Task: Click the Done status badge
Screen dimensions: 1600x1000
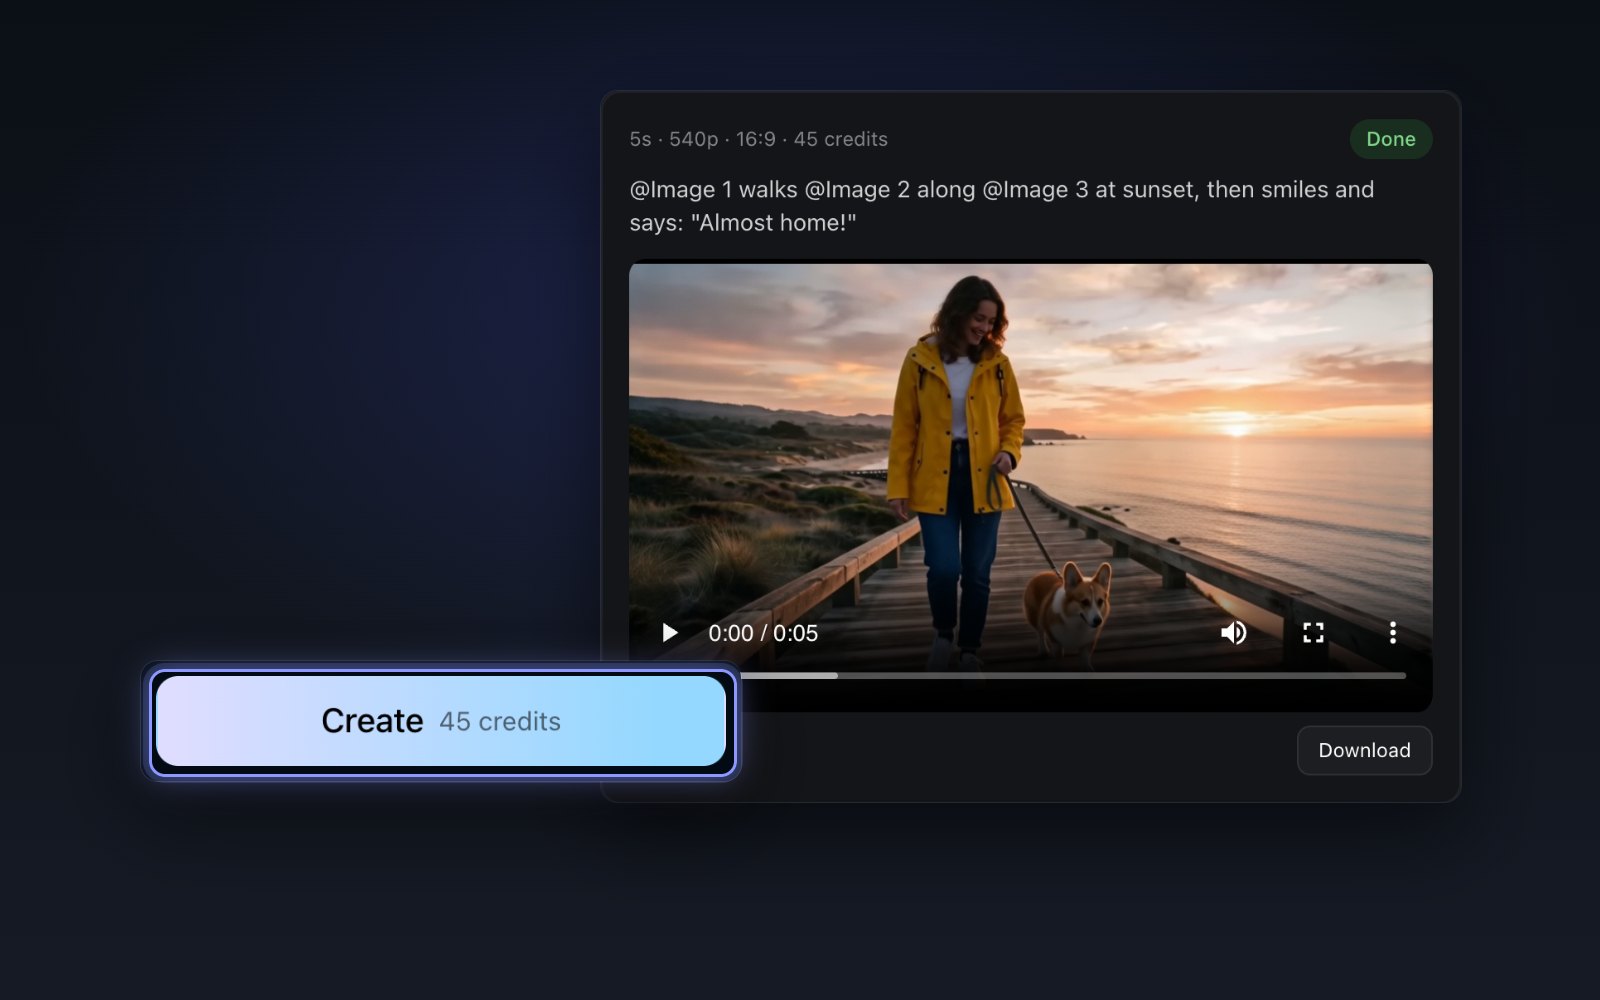Action: (1391, 139)
